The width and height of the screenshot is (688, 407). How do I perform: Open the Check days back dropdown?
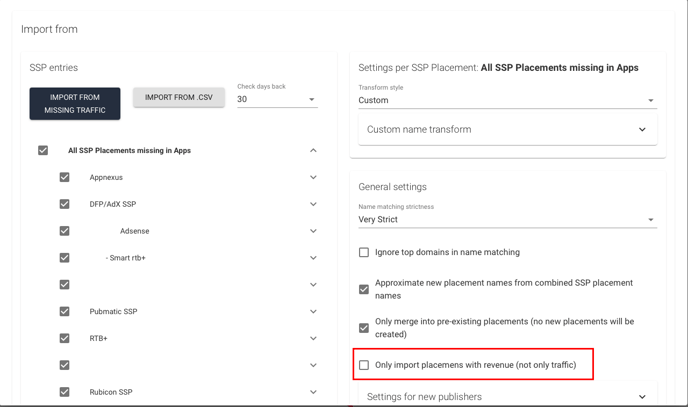tap(277, 99)
